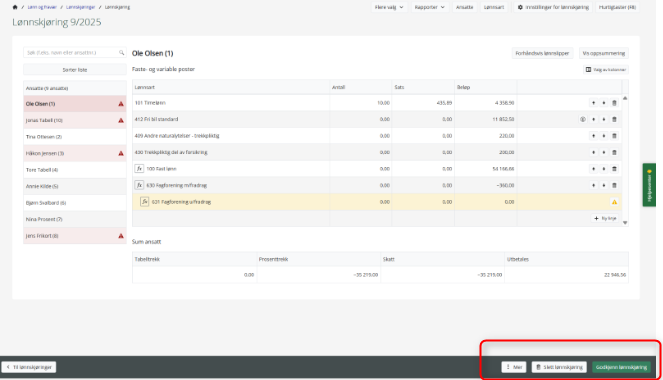Click info icon on 412 Fri bil row

[583, 119]
